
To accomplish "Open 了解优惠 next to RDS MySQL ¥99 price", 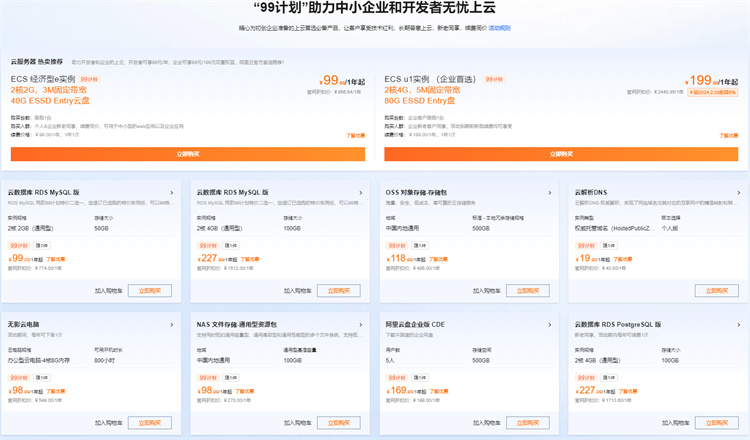I will (x=55, y=259).
